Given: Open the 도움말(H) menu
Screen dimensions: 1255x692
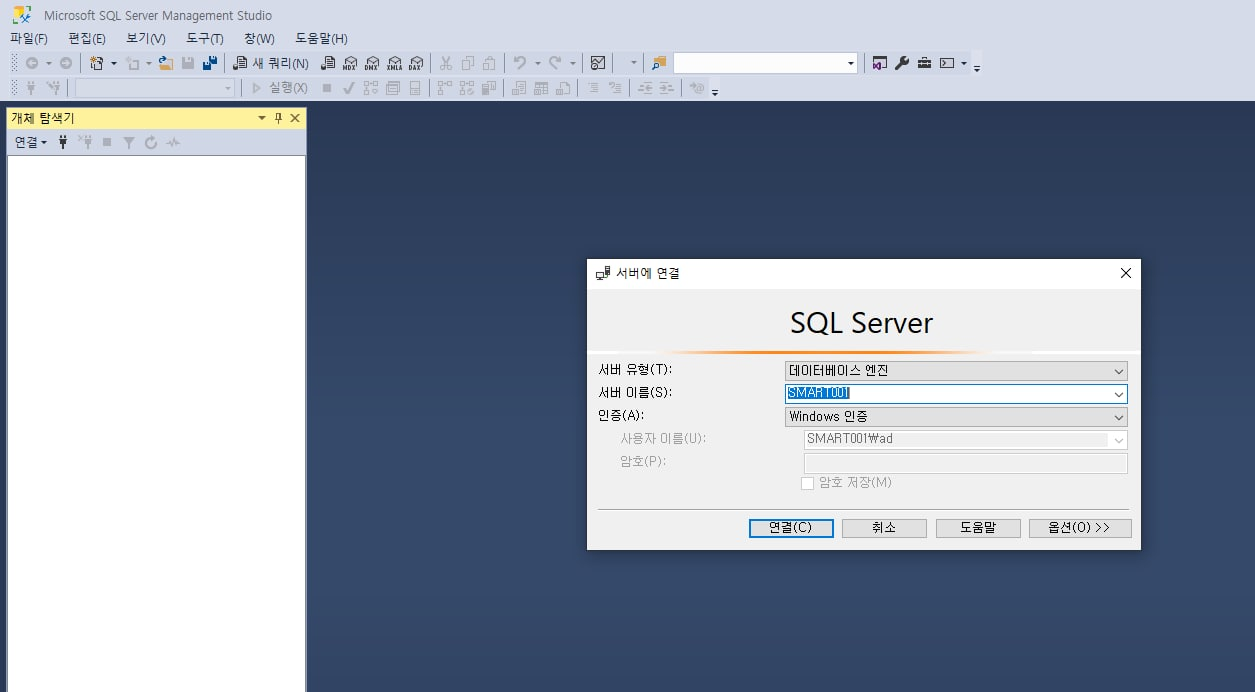Looking at the screenshot, I should (x=321, y=38).
